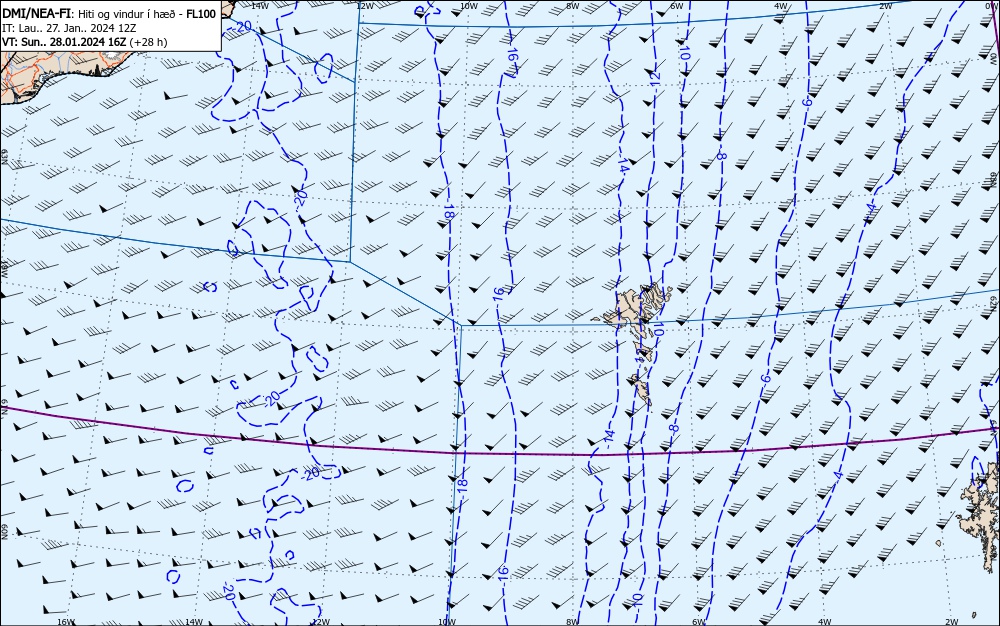Click the -10 contour label beside the Faroe Islands

tap(658, 327)
